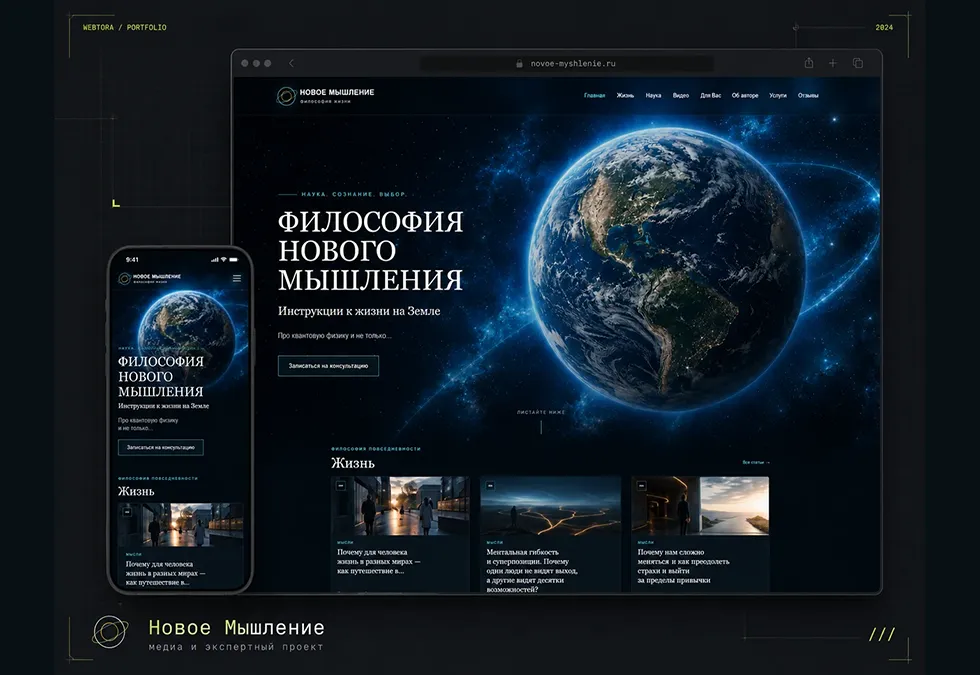Click desktop Записаться на консультацию button

pos(328,366)
